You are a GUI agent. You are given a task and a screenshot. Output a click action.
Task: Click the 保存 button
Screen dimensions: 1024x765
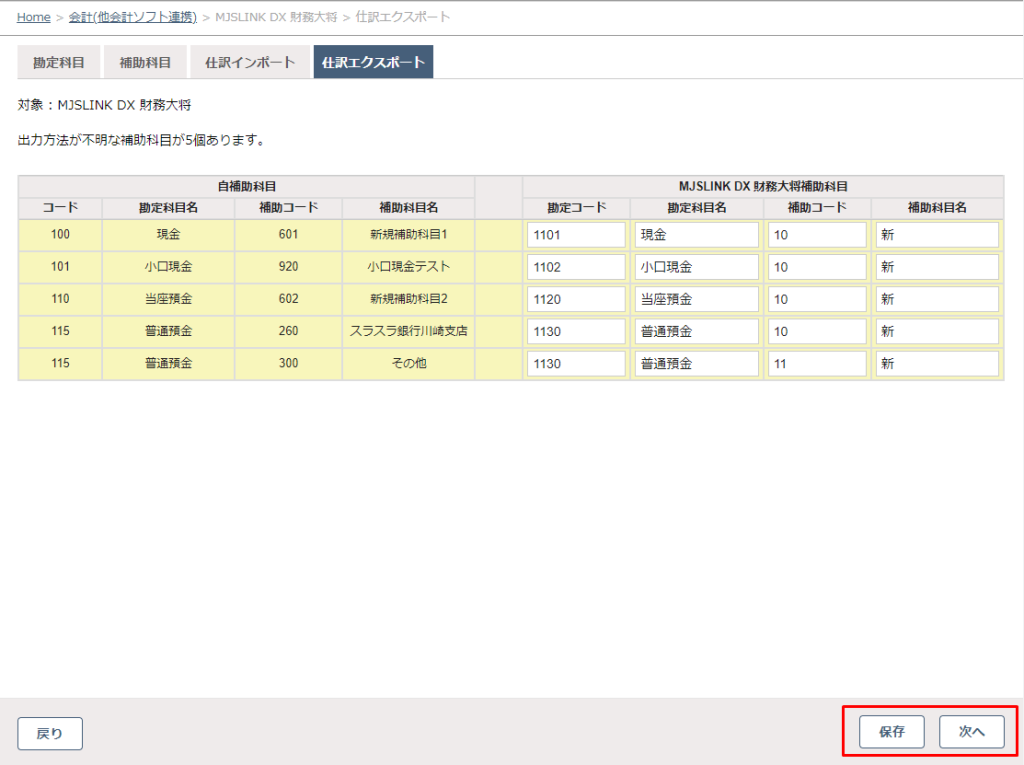(x=891, y=732)
